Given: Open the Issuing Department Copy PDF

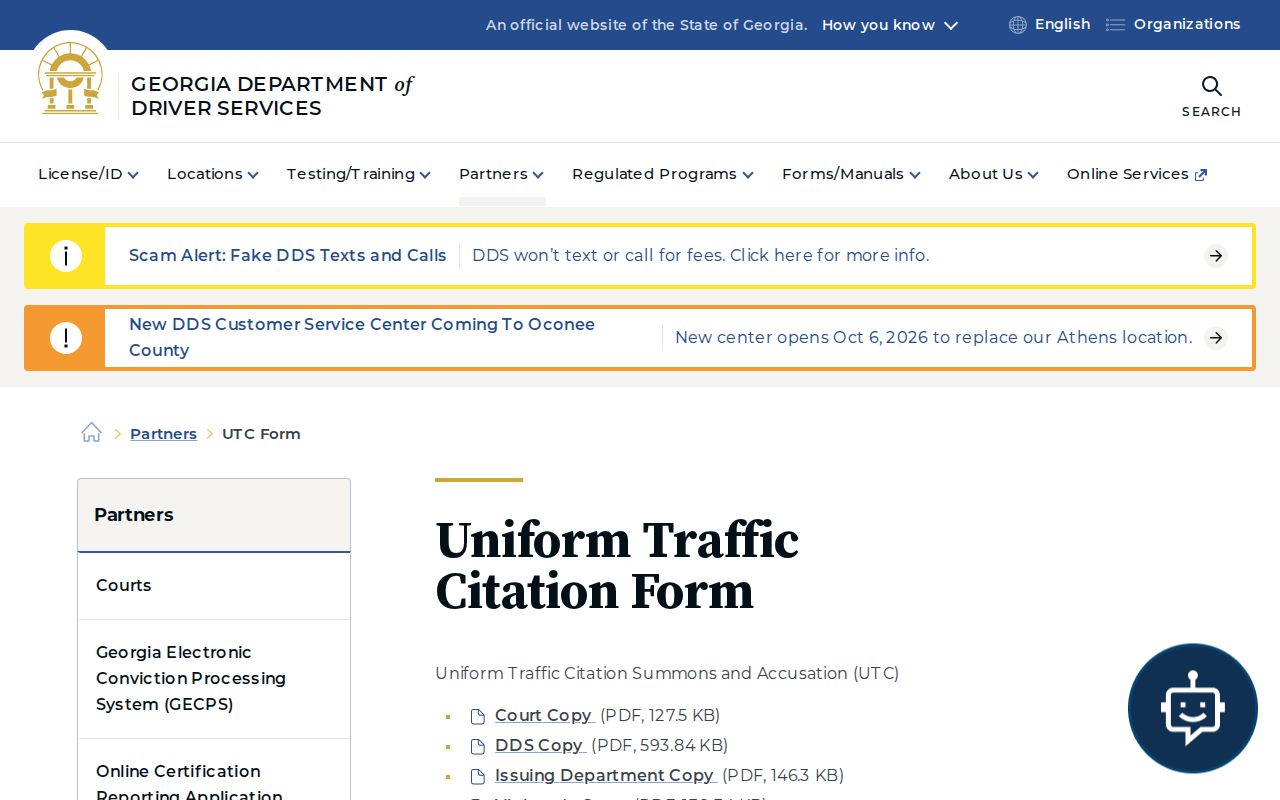Looking at the screenshot, I should point(604,775).
